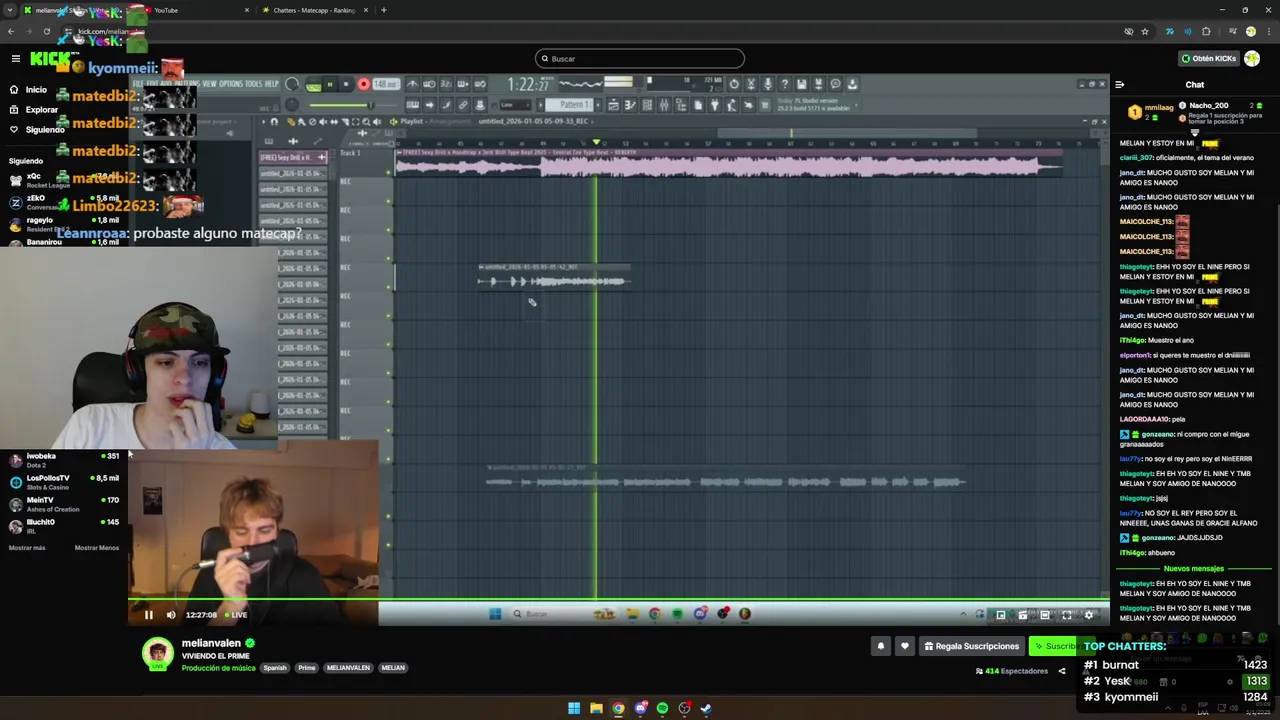Follow channel with heart icon
Image resolution: width=1280 pixels, height=720 pixels.
tap(905, 646)
